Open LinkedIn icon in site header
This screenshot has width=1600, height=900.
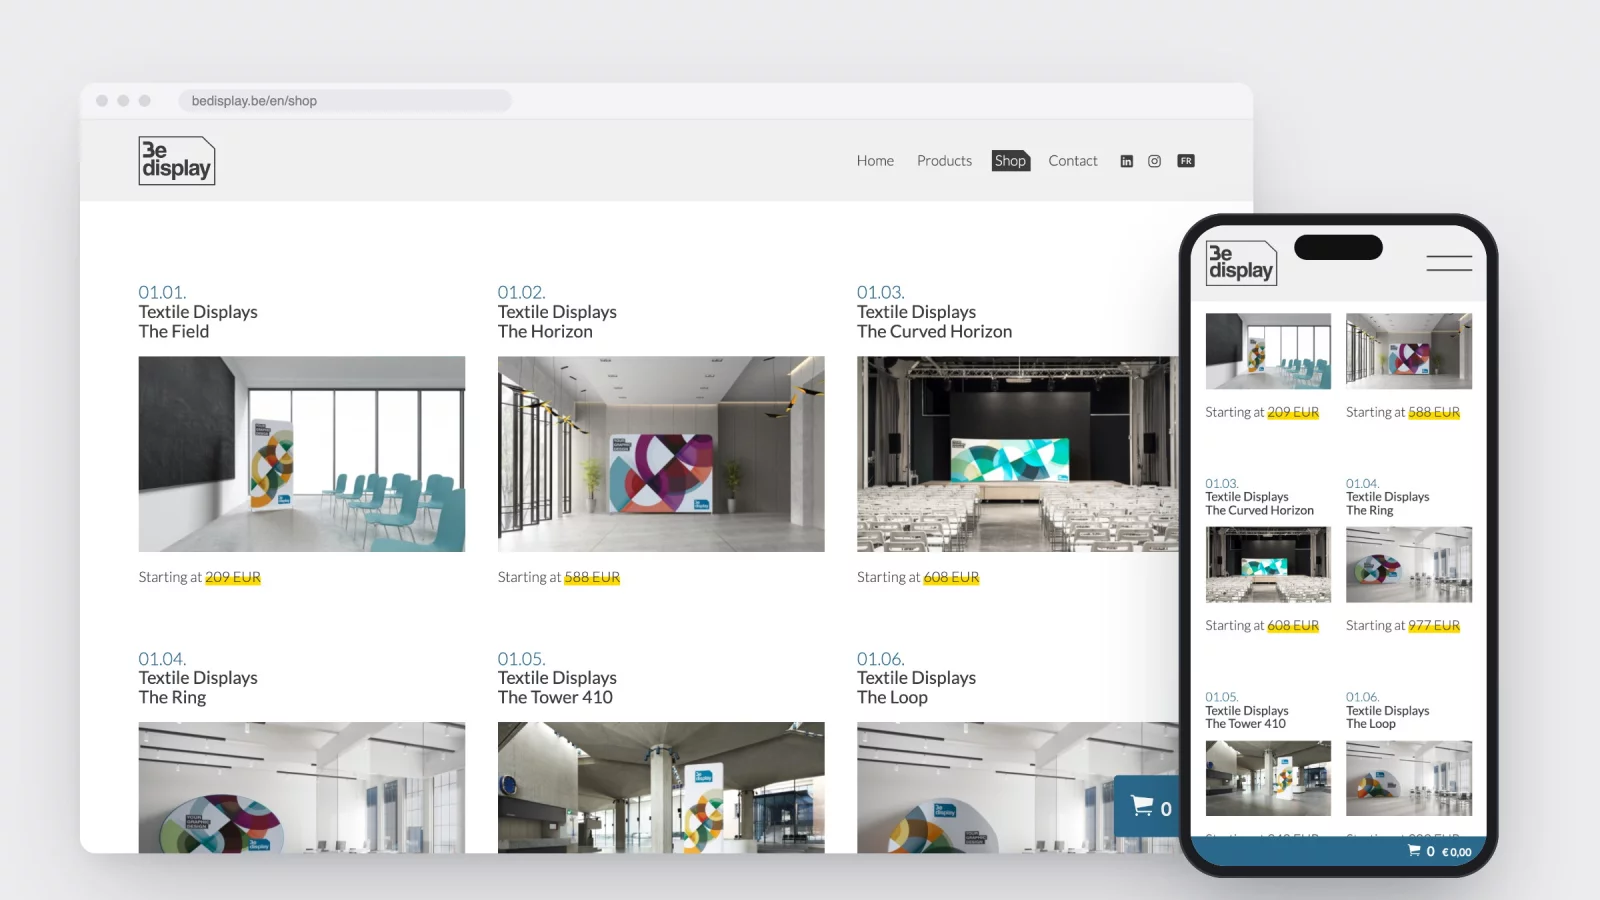click(x=1127, y=161)
